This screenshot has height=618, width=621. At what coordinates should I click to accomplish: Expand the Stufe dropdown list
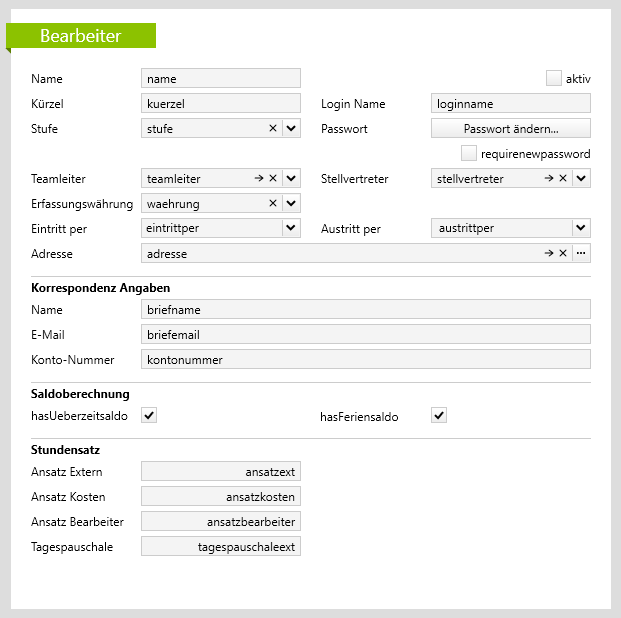291,128
